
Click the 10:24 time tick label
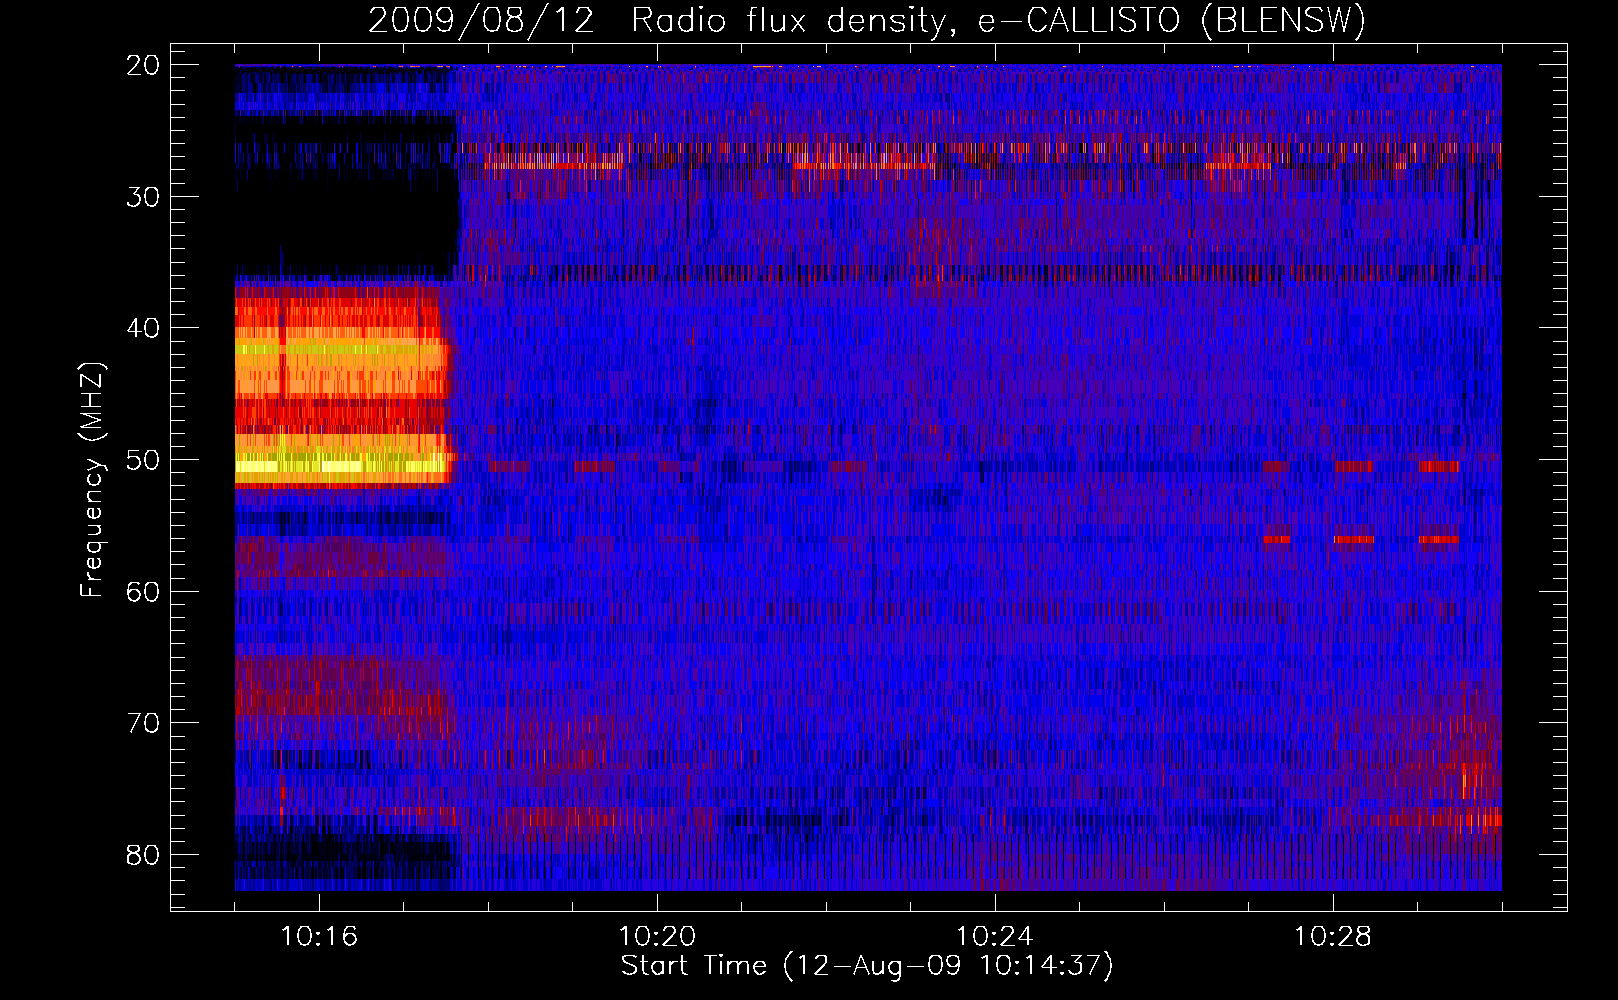tap(995, 937)
